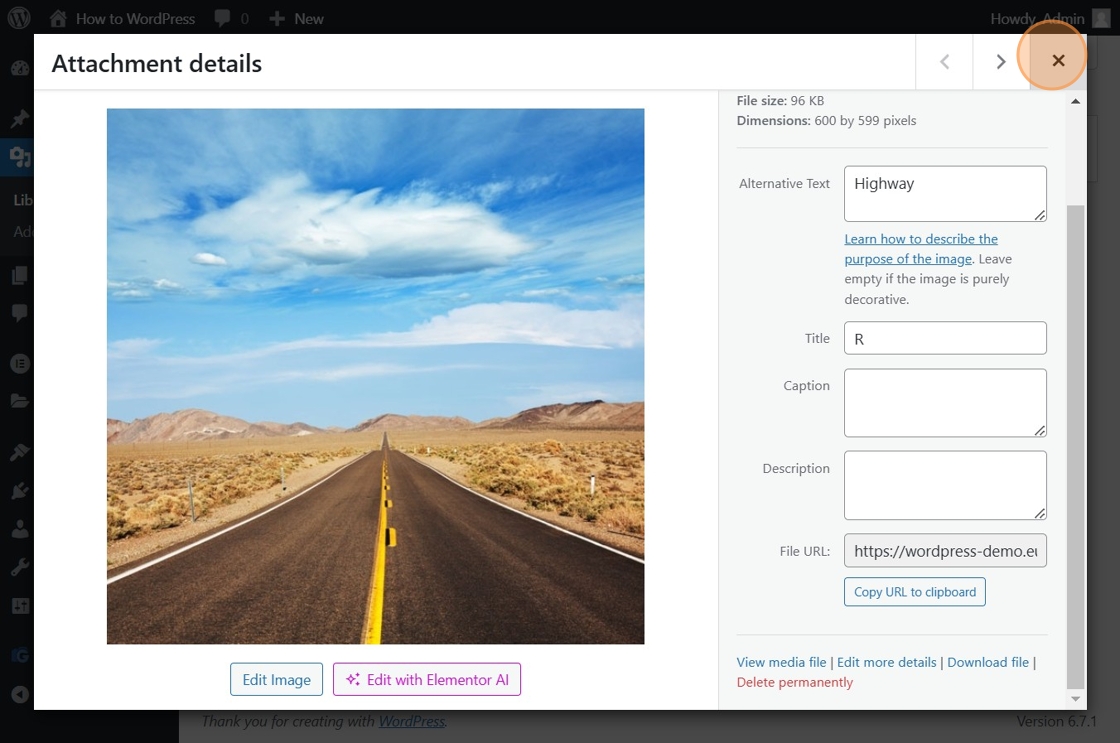The width and height of the screenshot is (1120, 743).
Task: Click in the Title field
Action: click(x=945, y=338)
